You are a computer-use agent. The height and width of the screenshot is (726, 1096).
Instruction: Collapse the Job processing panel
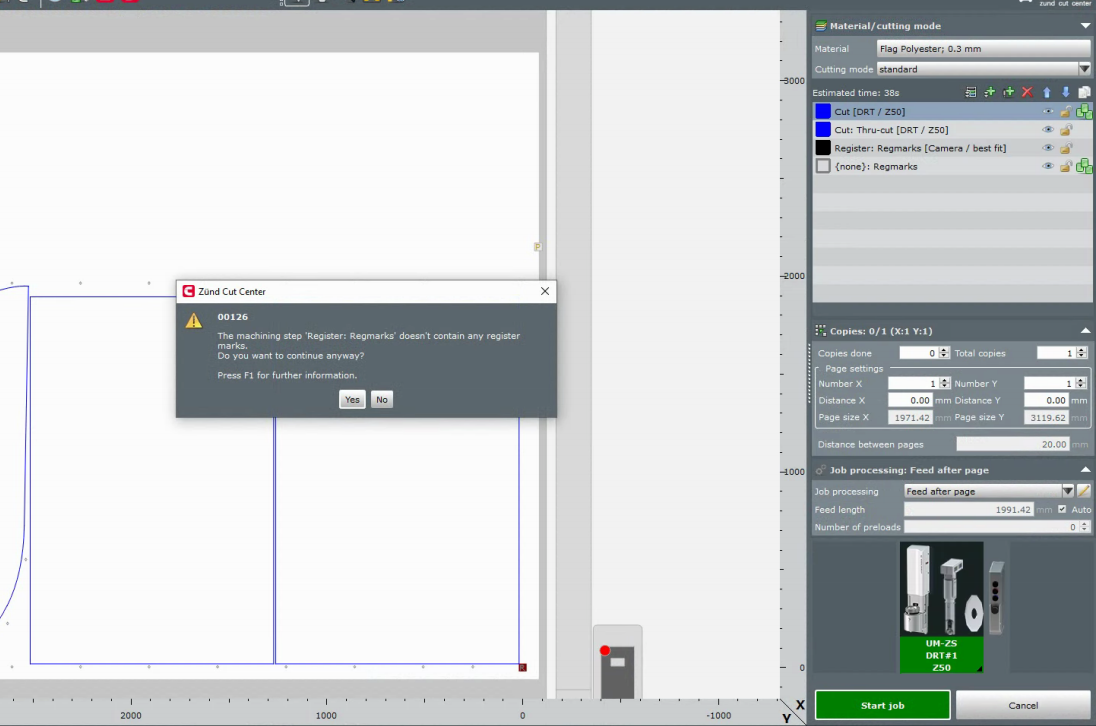(x=1085, y=470)
